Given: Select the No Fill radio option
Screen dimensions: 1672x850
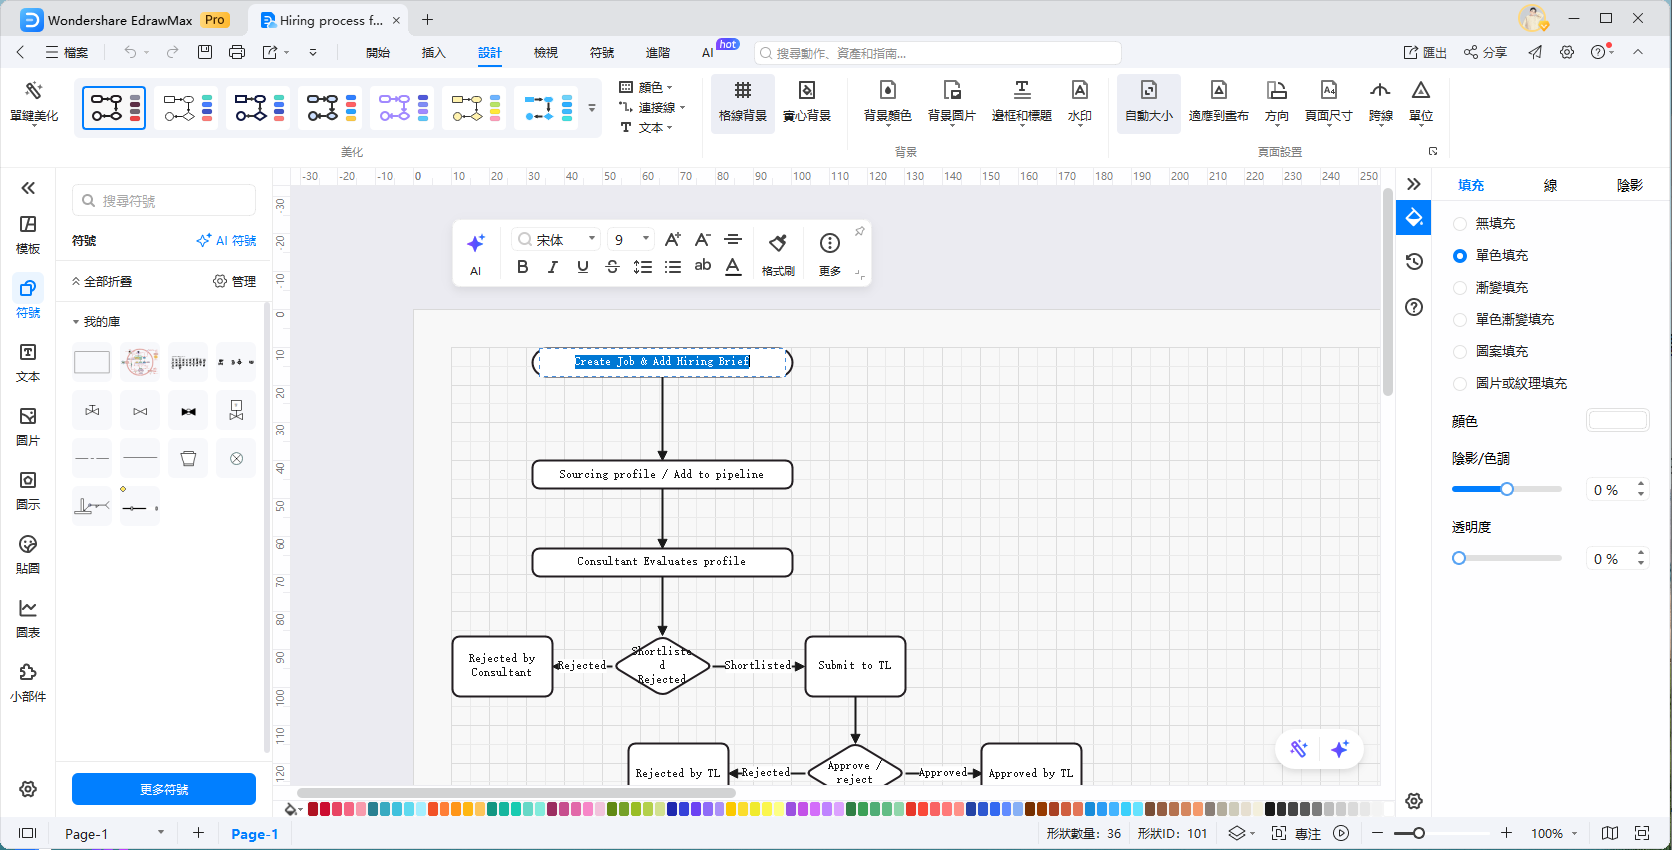Looking at the screenshot, I should point(1460,224).
